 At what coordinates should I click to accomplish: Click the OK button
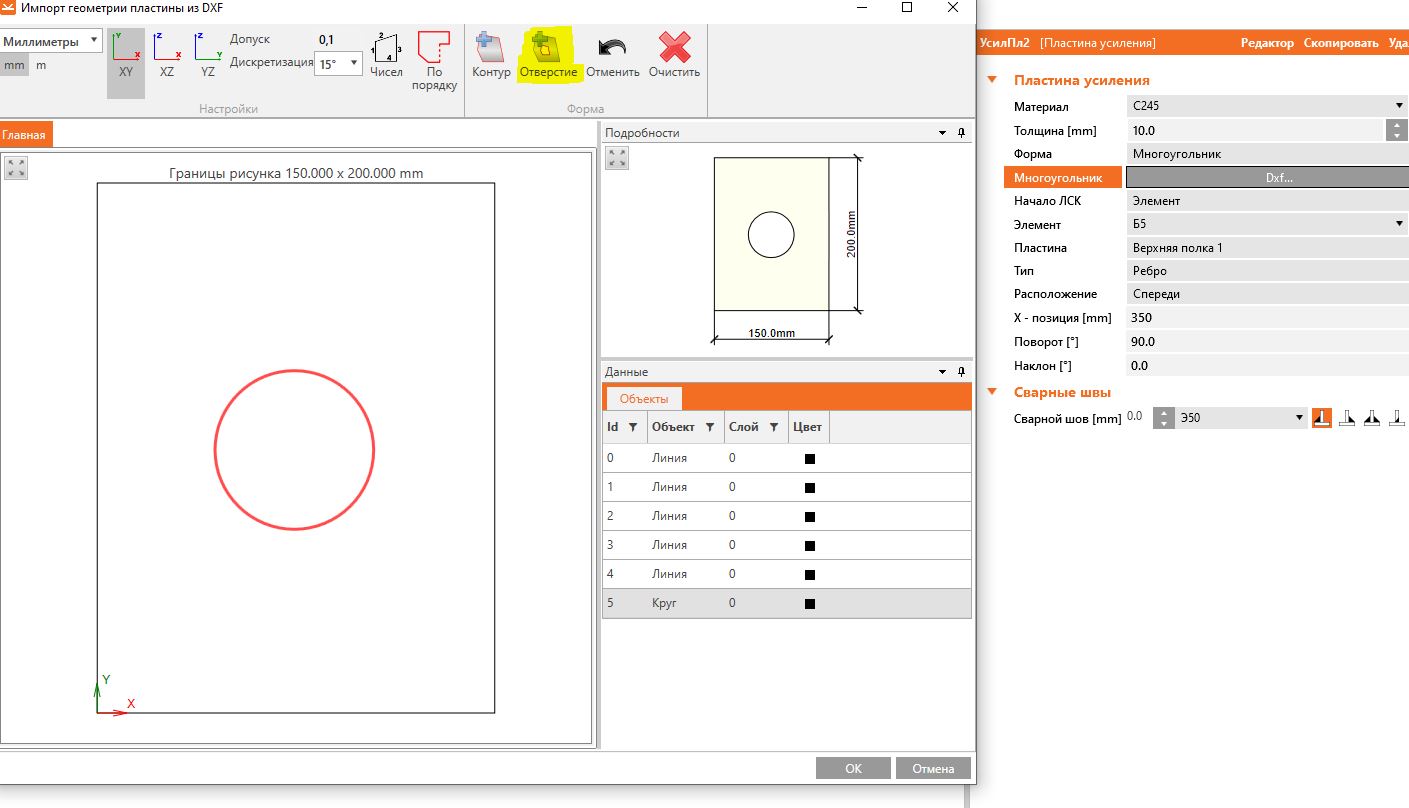[852, 768]
